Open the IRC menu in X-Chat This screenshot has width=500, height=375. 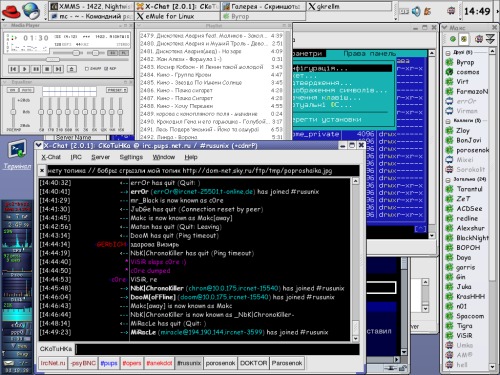(x=76, y=157)
